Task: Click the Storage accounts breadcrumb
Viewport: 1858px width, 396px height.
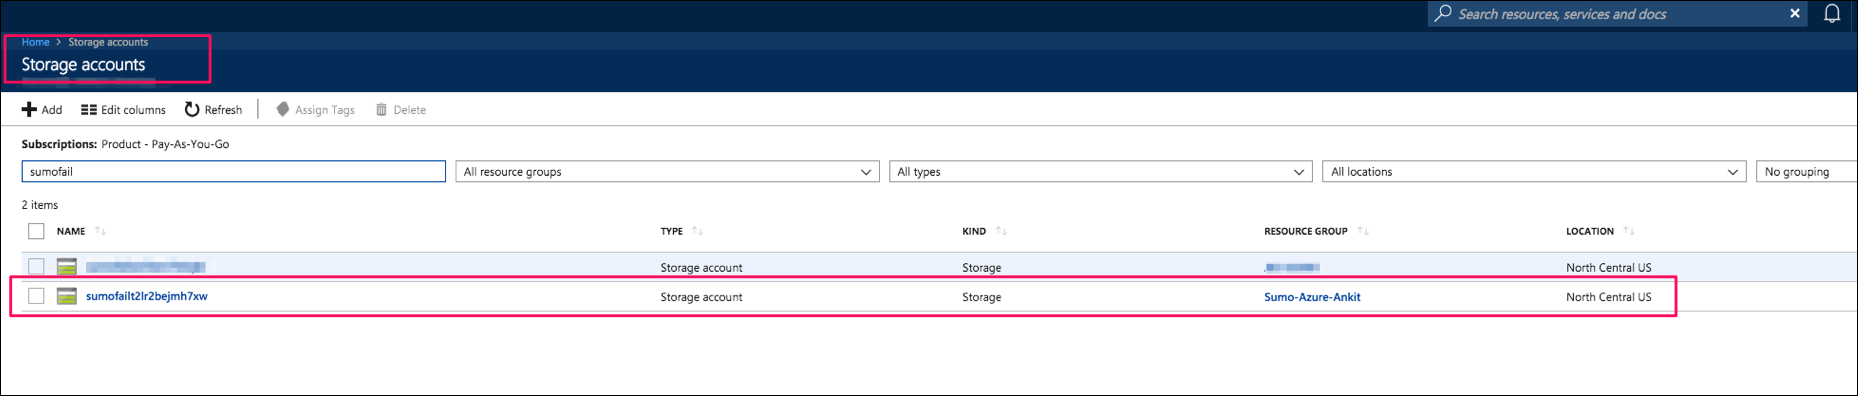Action: click(108, 42)
